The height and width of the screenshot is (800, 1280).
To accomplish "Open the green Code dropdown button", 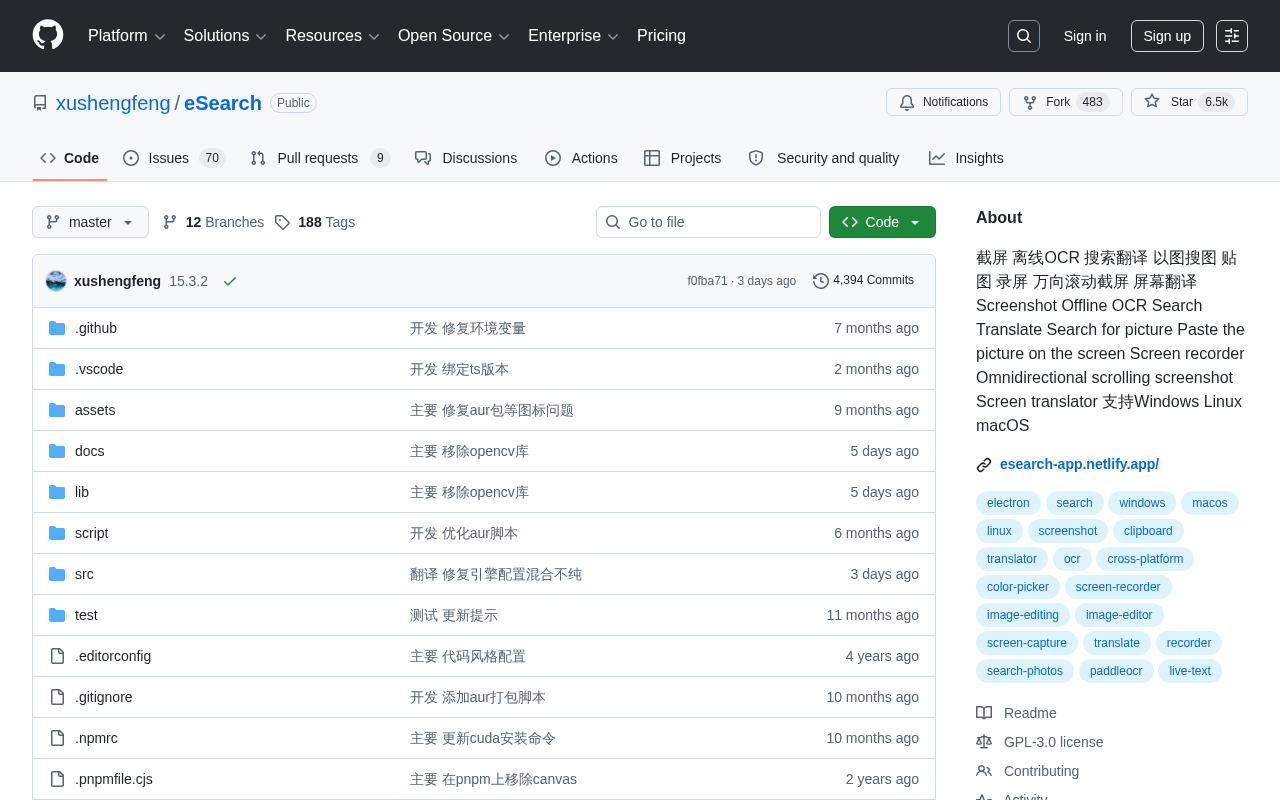I will pyautogui.click(x=882, y=222).
